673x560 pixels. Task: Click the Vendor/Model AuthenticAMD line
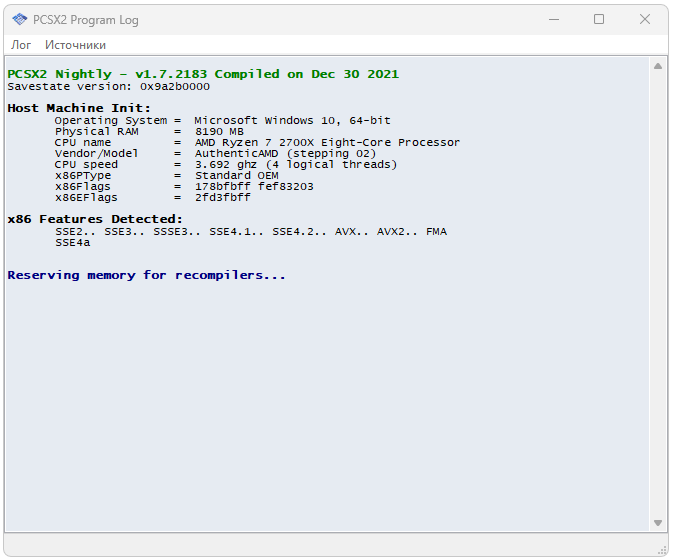215,154
